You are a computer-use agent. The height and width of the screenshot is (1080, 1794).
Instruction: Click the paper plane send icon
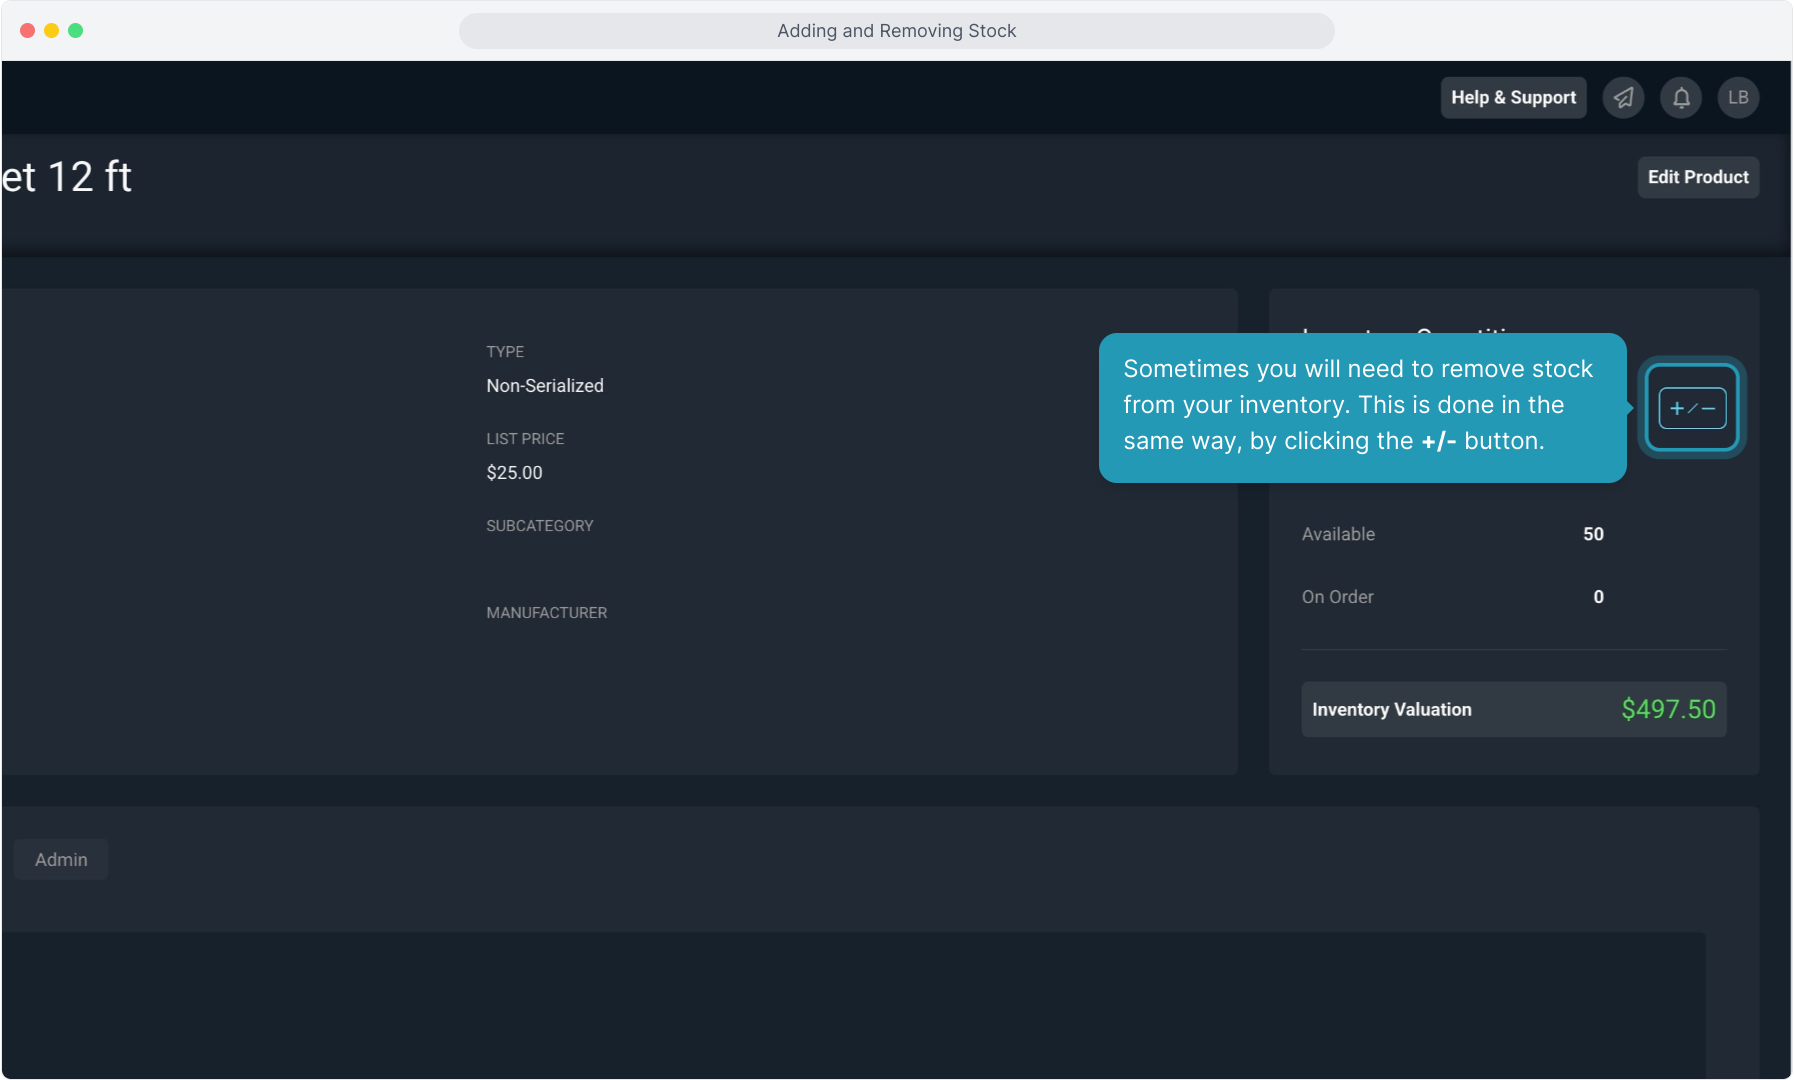point(1623,98)
